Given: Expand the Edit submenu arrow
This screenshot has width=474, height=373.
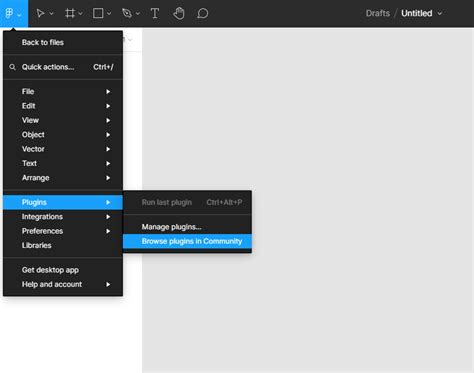Looking at the screenshot, I should pyautogui.click(x=108, y=106).
